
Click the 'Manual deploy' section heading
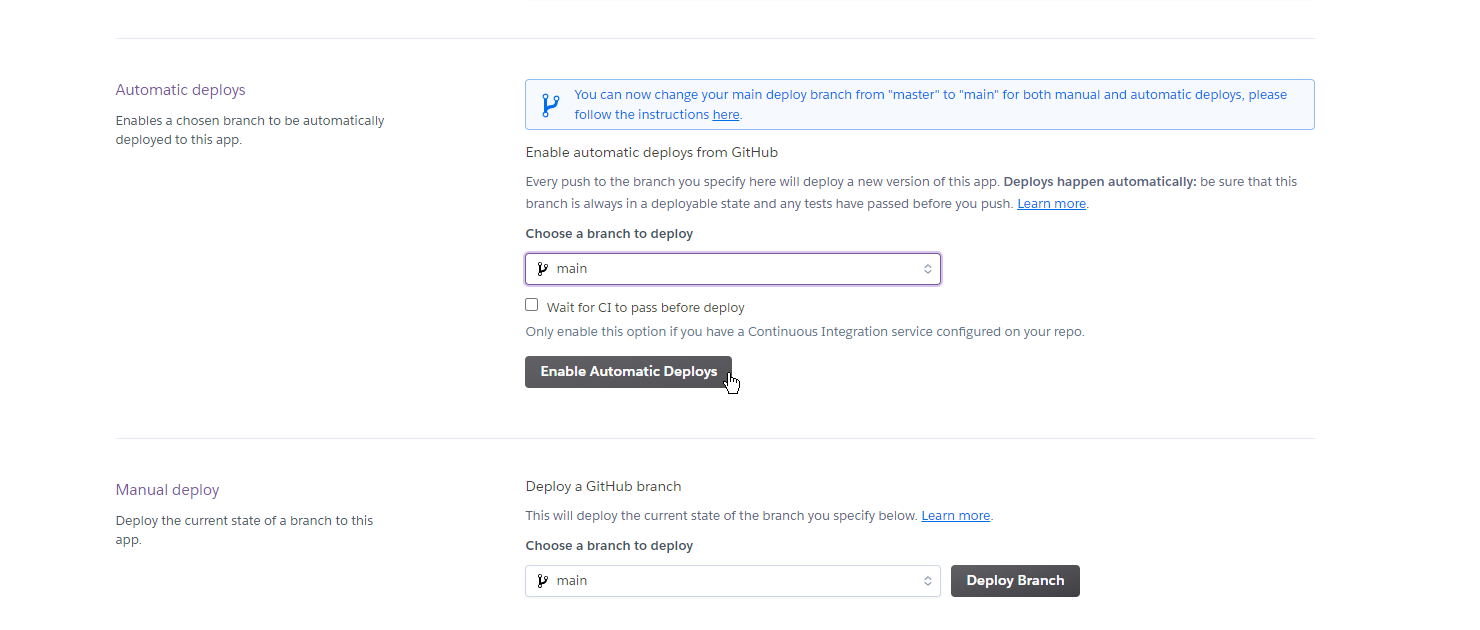(167, 489)
